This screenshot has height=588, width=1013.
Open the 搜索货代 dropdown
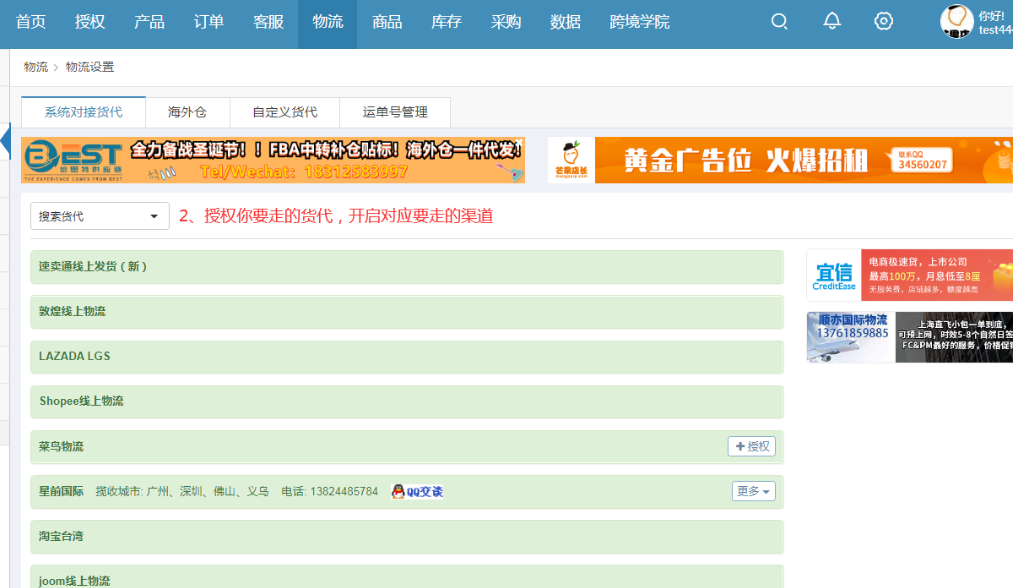click(99, 216)
